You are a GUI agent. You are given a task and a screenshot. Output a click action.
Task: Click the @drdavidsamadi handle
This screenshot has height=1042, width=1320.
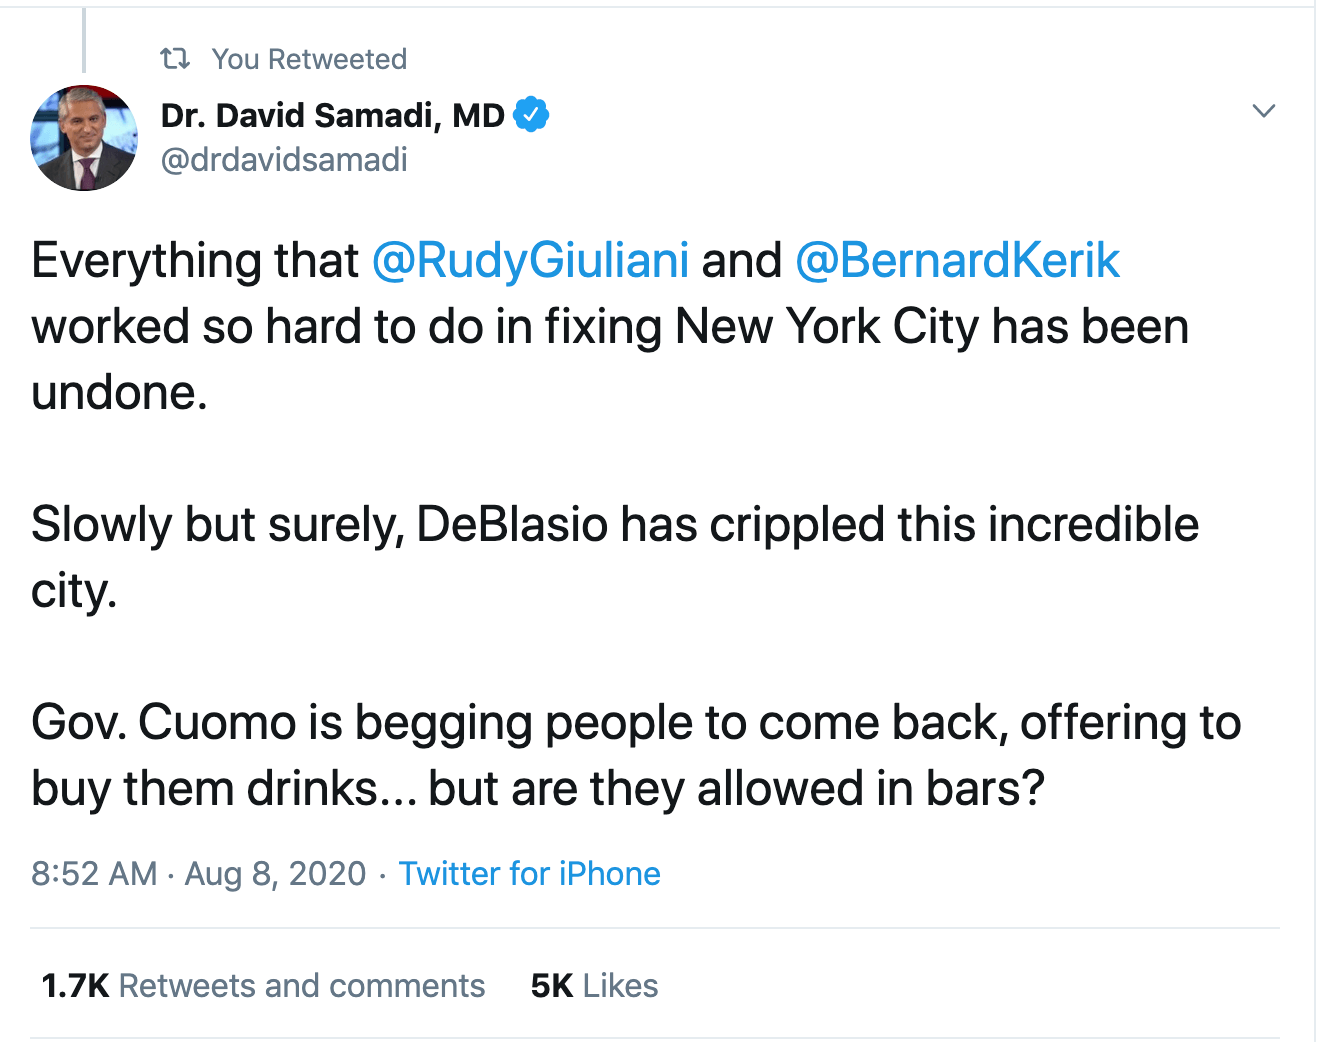tap(284, 160)
